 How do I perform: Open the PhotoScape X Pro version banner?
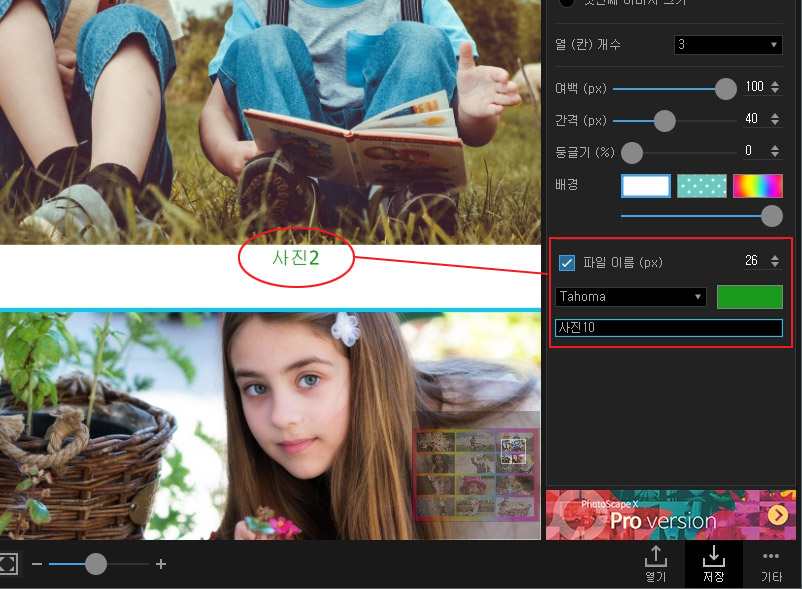pos(671,515)
